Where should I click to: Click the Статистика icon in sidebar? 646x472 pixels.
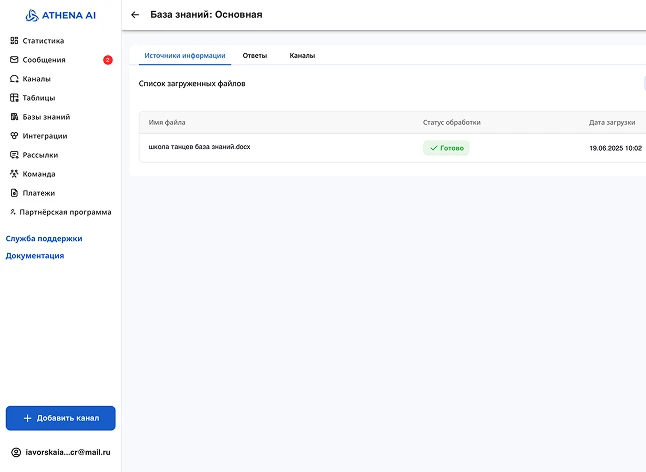coord(14,41)
